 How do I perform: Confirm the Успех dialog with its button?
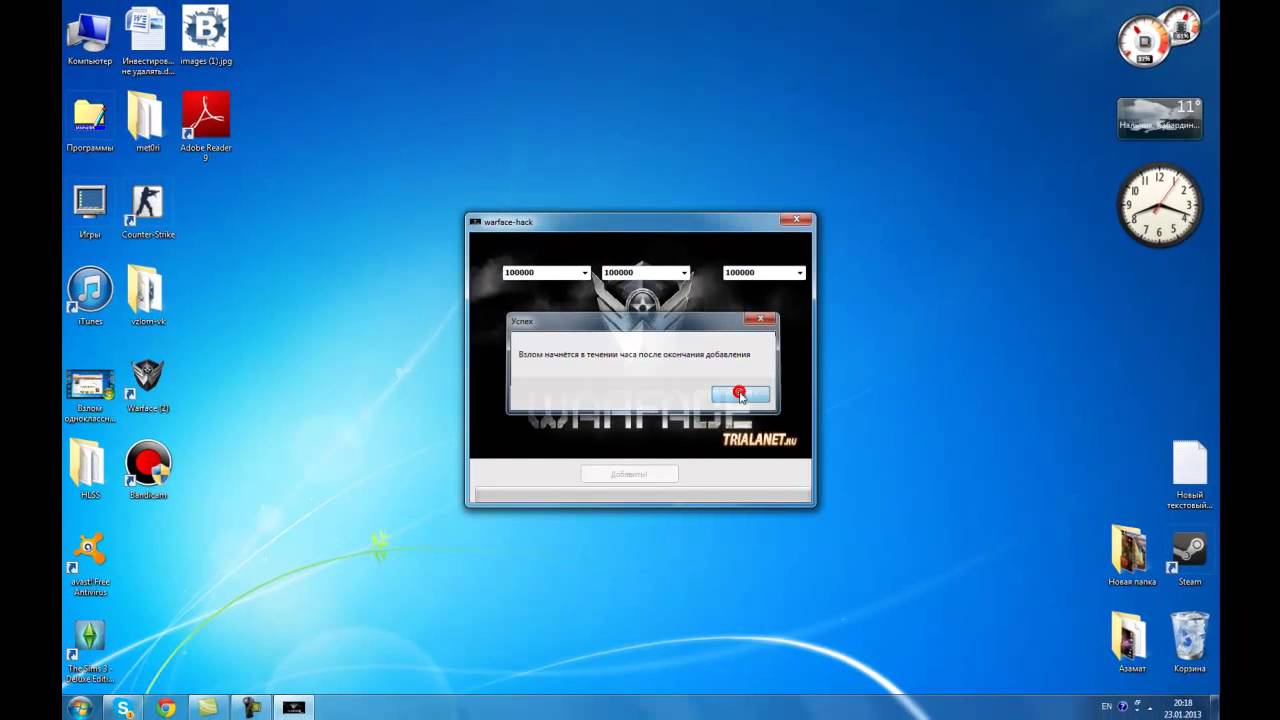[741, 394]
